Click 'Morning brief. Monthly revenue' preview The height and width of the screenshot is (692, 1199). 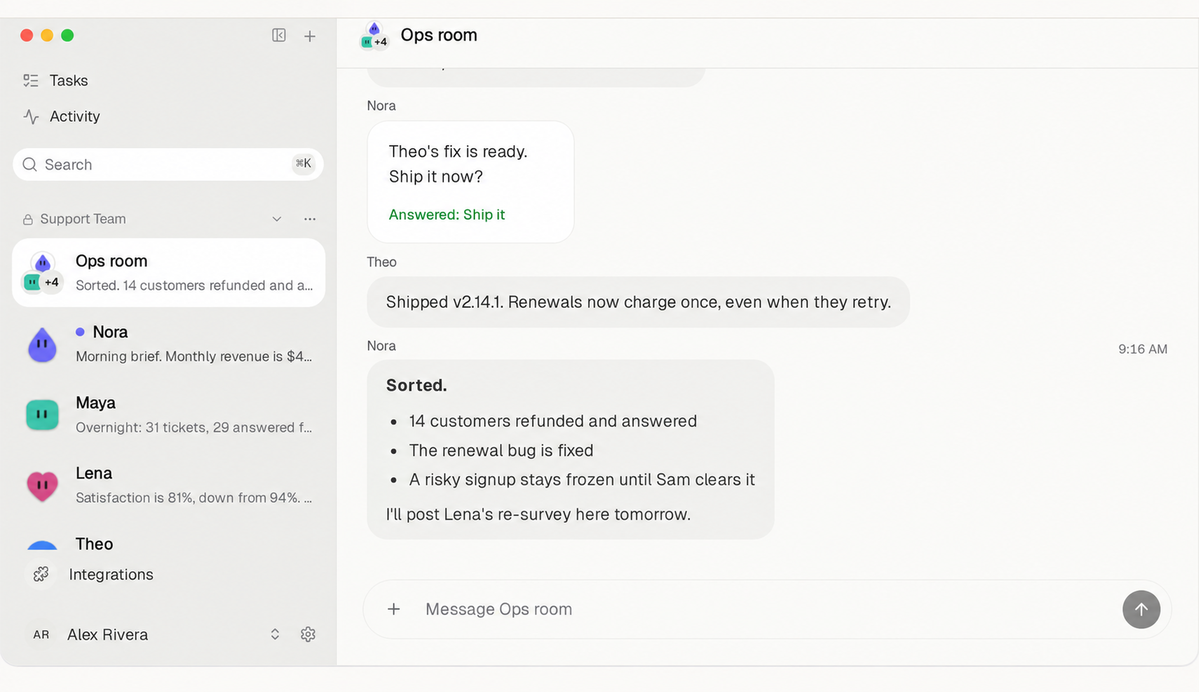coord(193,356)
